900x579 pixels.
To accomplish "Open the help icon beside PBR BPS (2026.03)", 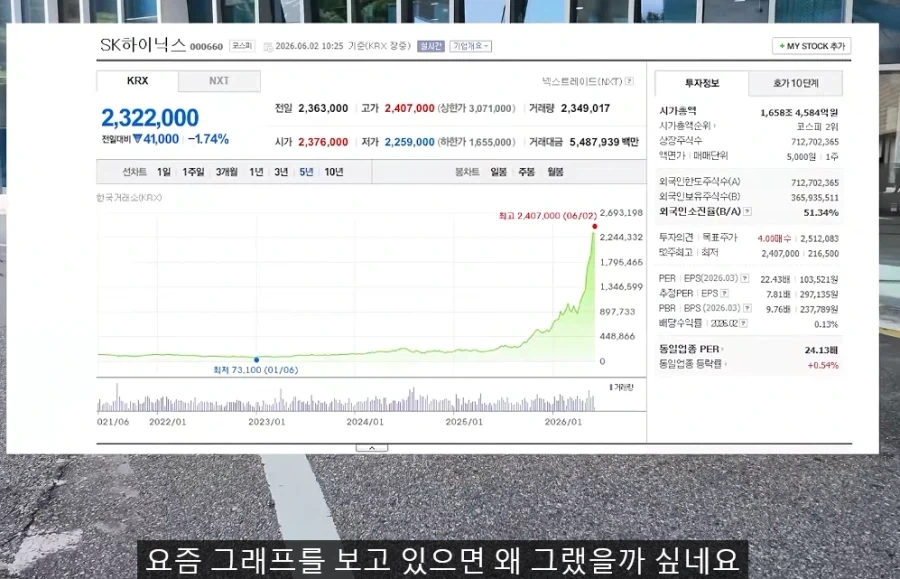I will coord(747,308).
